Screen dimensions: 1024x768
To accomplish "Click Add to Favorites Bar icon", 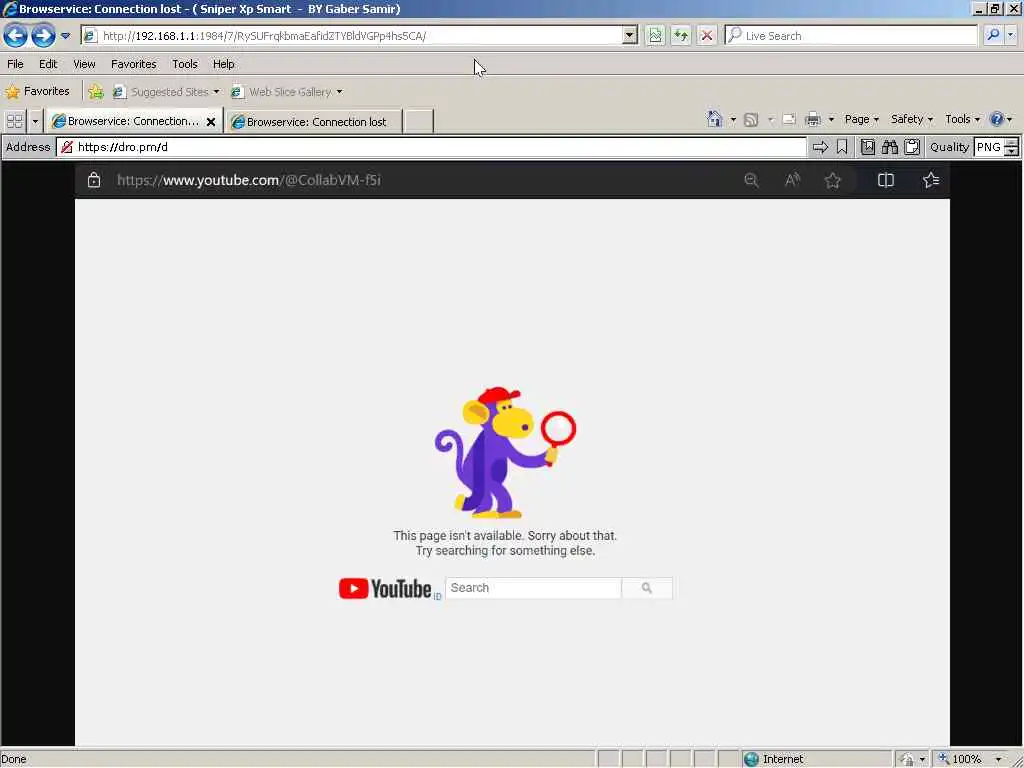I will 96,91.
